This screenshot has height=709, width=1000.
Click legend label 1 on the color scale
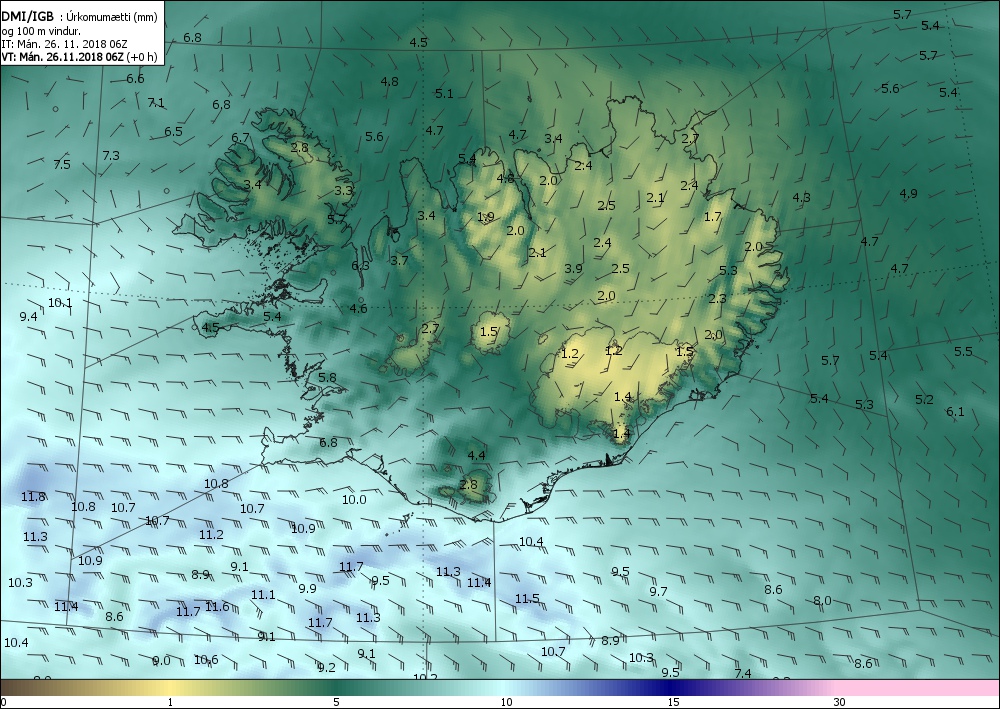(170, 702)
